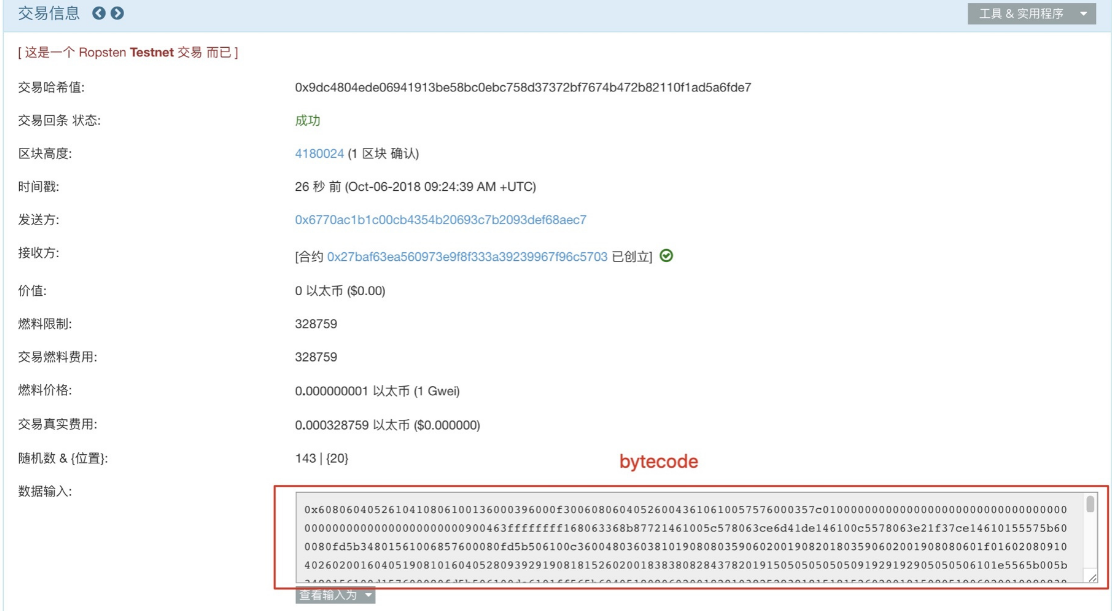Open 工具 & 实用程序 dropdown
1112x611 pixels.
click(x=1032, y=13)
